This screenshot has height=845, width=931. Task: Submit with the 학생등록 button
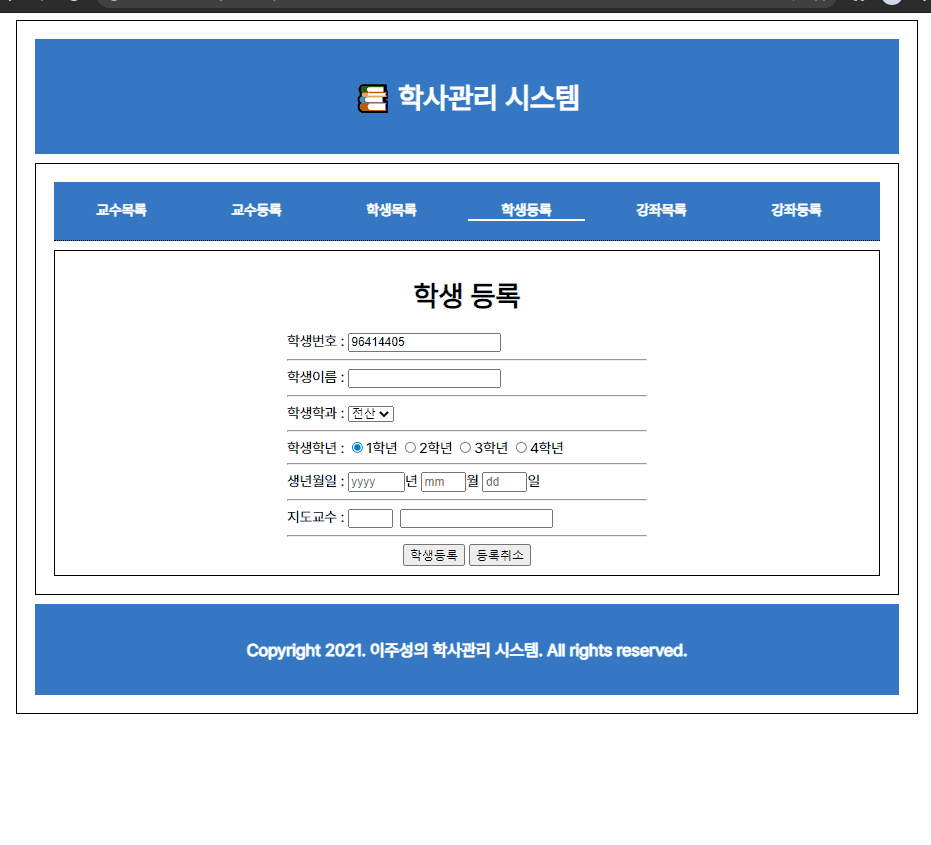[433, 555]
